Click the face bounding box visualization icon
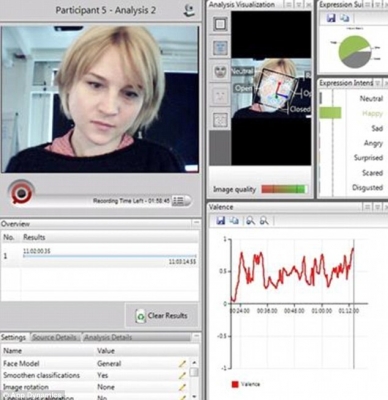This screenshot has width=388, height=400. click(x=220, y=24)
